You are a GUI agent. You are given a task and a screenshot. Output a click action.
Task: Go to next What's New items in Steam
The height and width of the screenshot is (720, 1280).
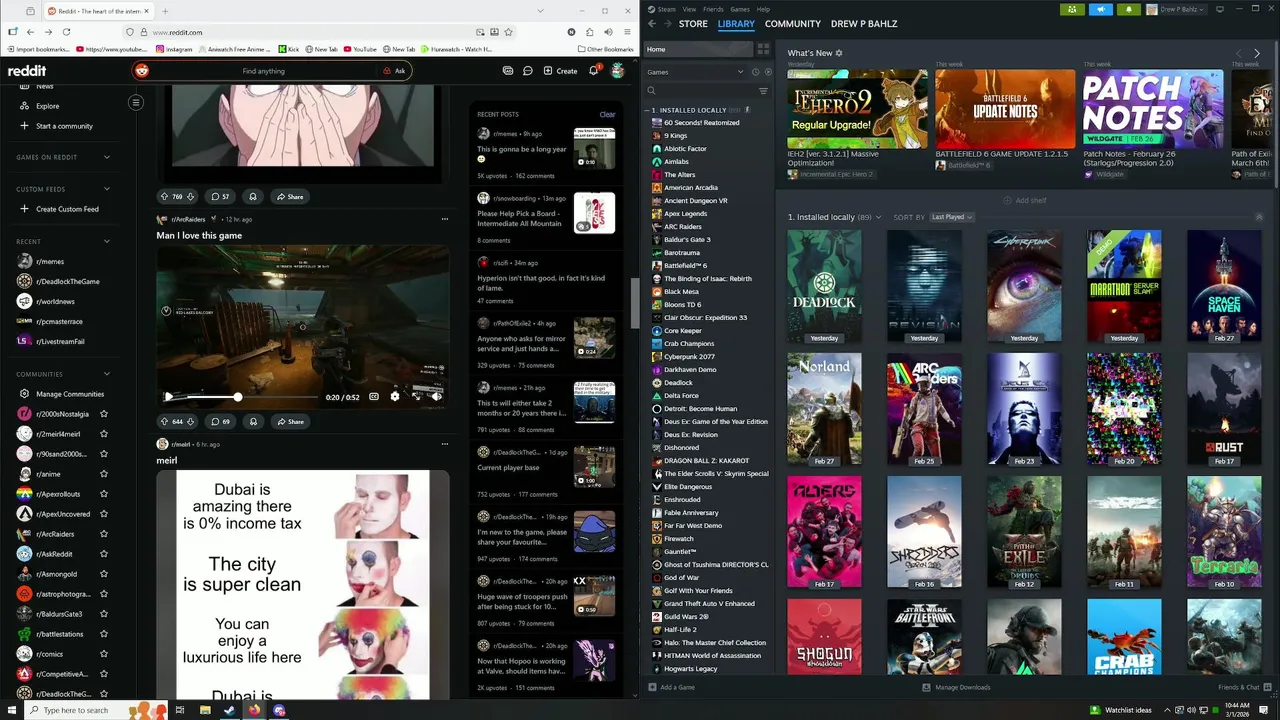pyautogui.click(x=1257, y=53)
